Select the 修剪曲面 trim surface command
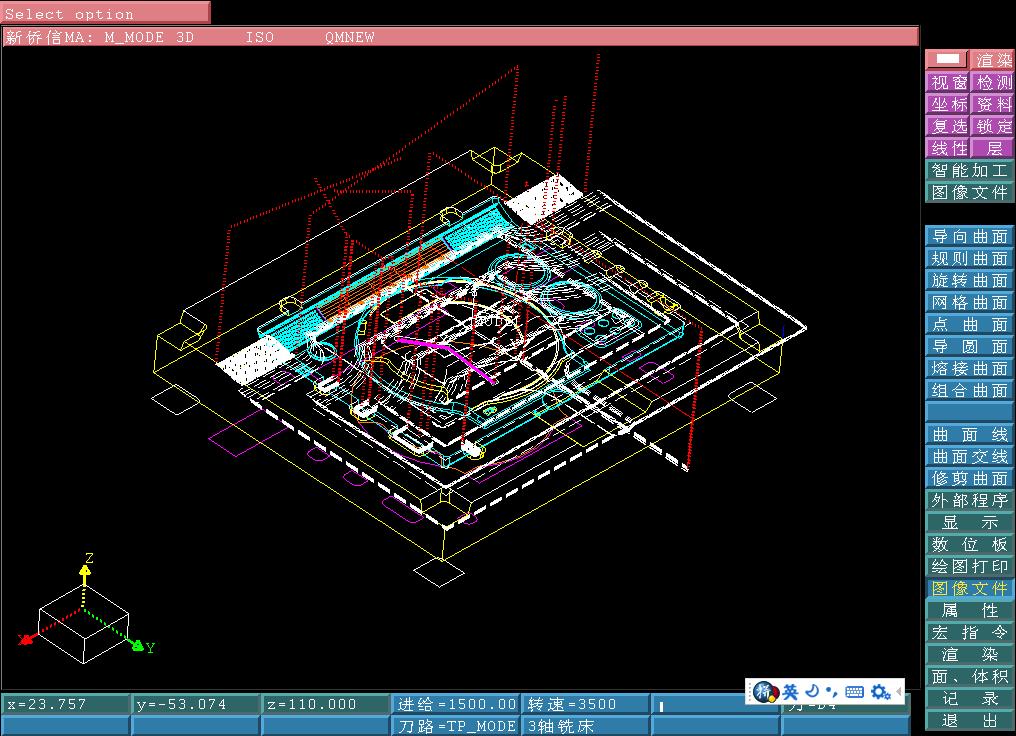Image resolution: width=1016 pixels, height=736 pixels. tap(969, 479)
